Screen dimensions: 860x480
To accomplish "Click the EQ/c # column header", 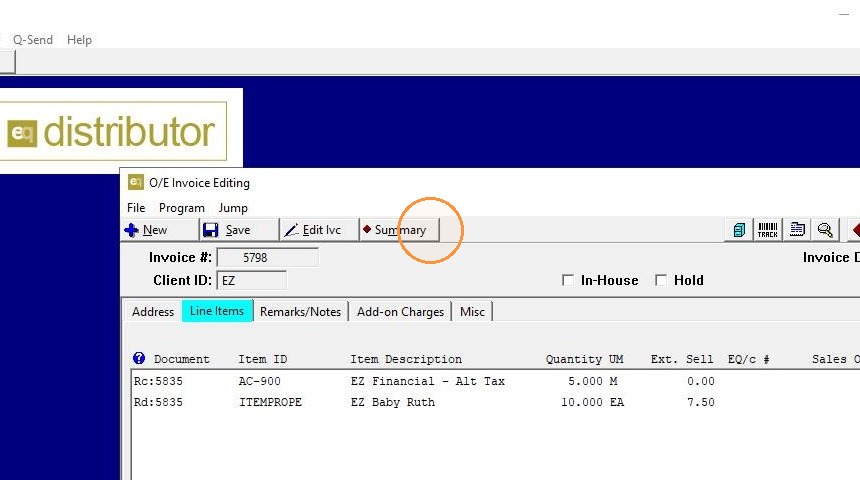I will pos(749,359).
